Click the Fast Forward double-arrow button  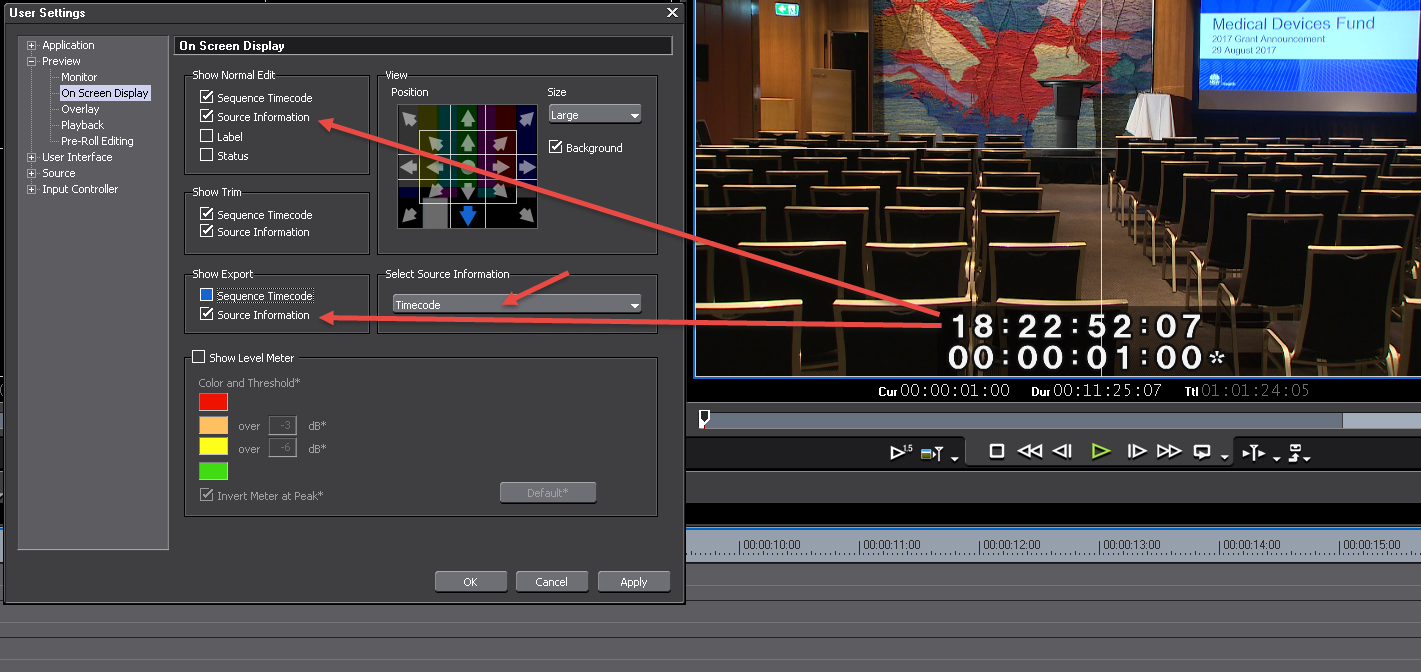click(x=1169, y=451)
